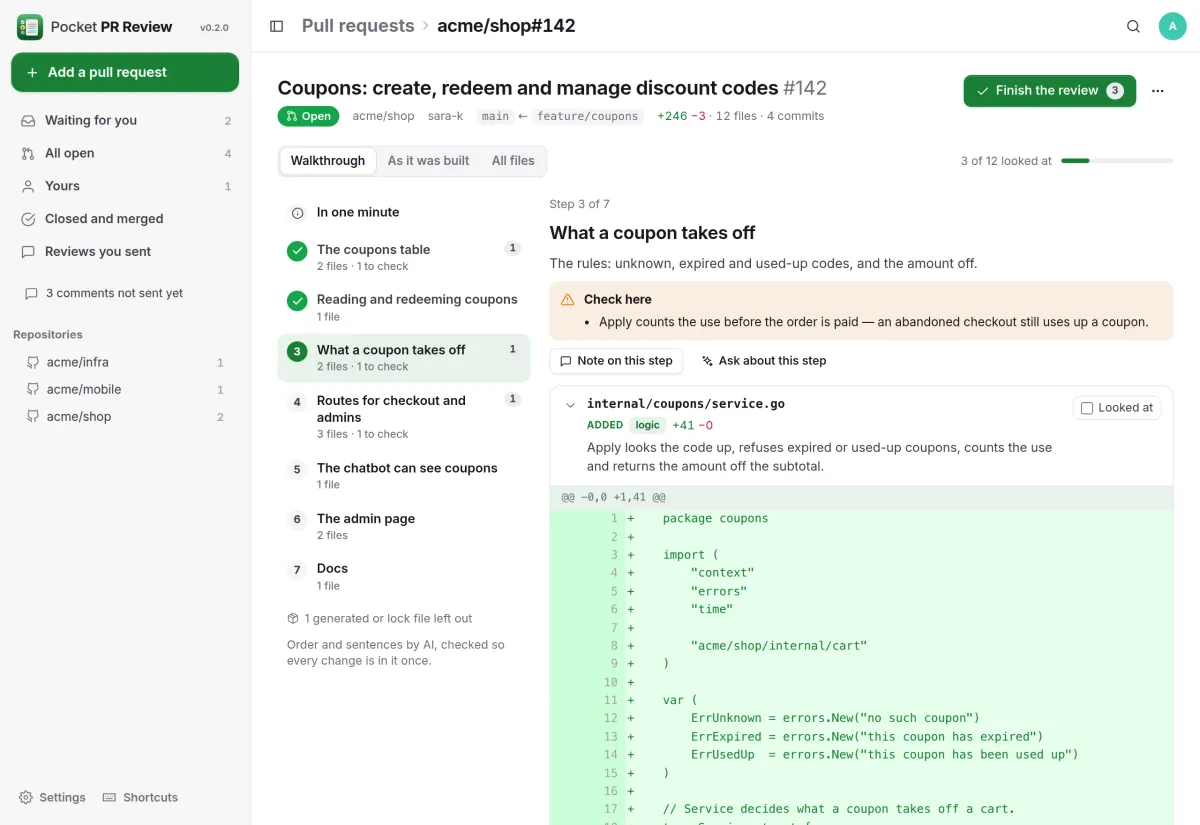
Task: Select the acme/shop repository in sidebar
Action: [x=125, y=416]
